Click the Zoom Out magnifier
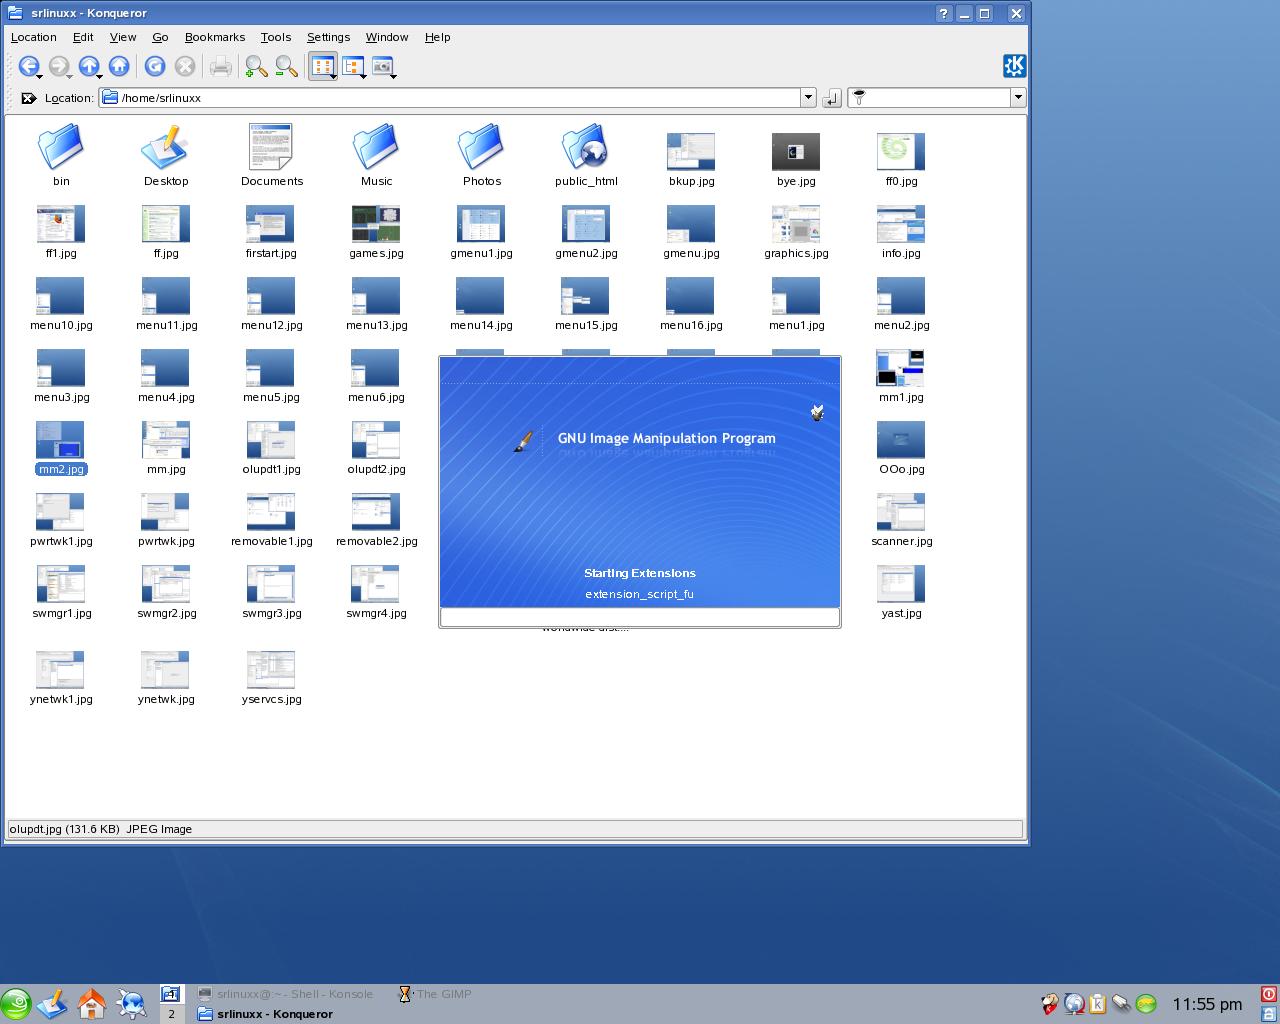Image resolution: width=1280 pixels, height=1024 pixels. click(x=286, y=66)
